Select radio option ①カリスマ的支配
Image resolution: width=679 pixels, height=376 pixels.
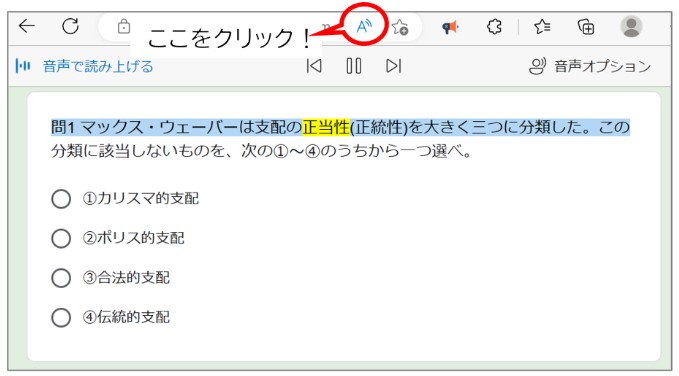61,199
